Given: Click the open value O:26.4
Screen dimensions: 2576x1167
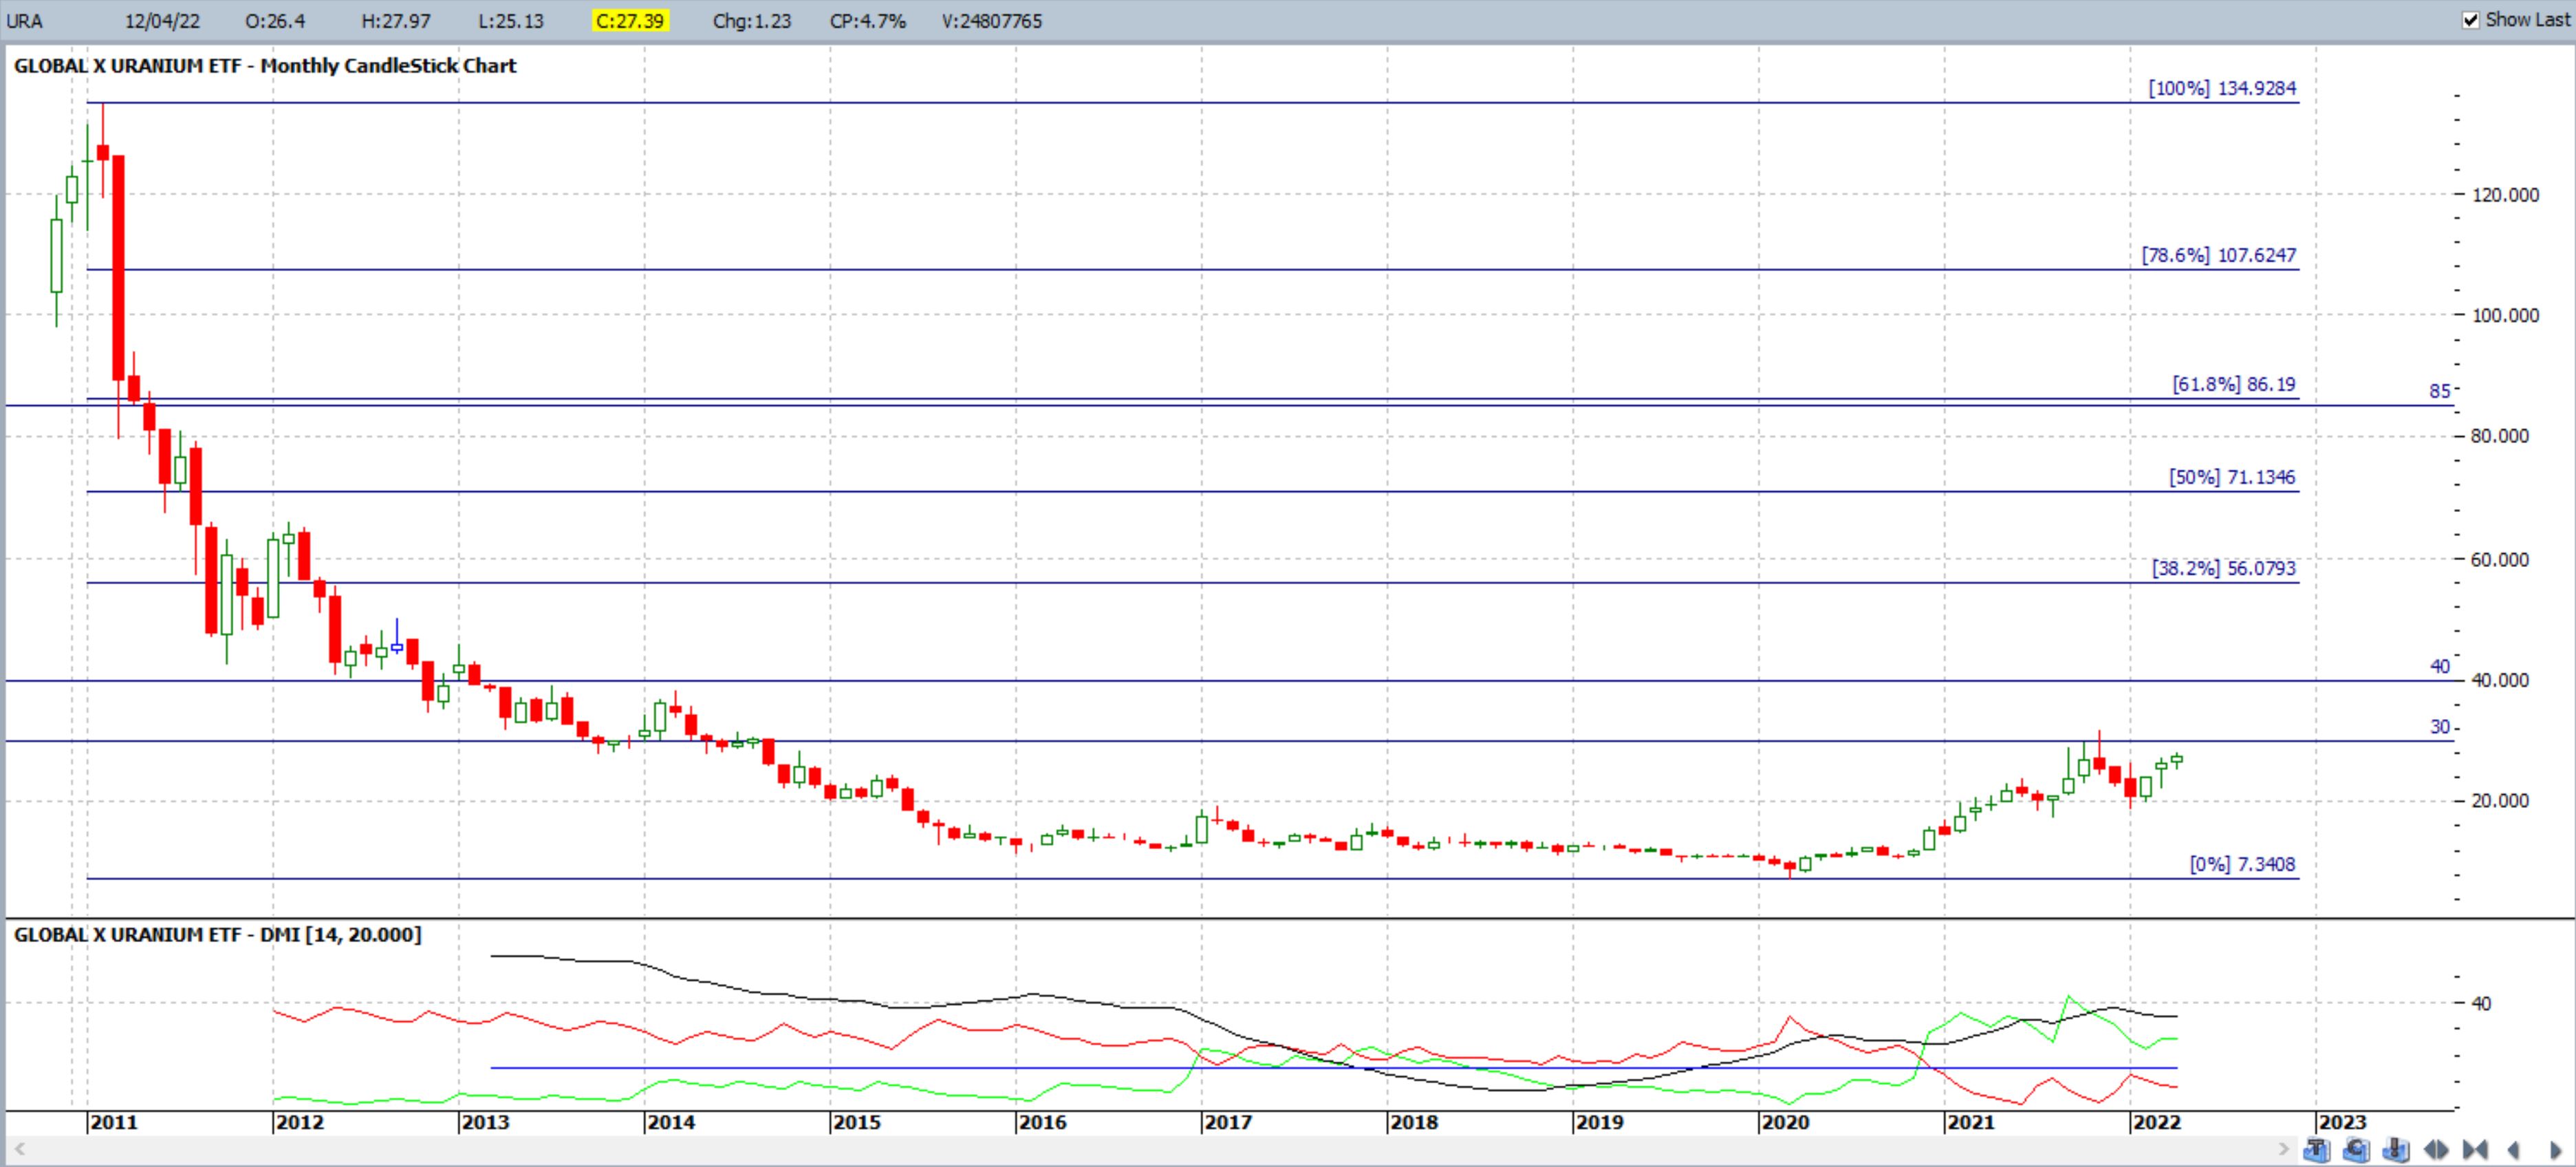Looking at the screenshot, I should tap(275, 21).
